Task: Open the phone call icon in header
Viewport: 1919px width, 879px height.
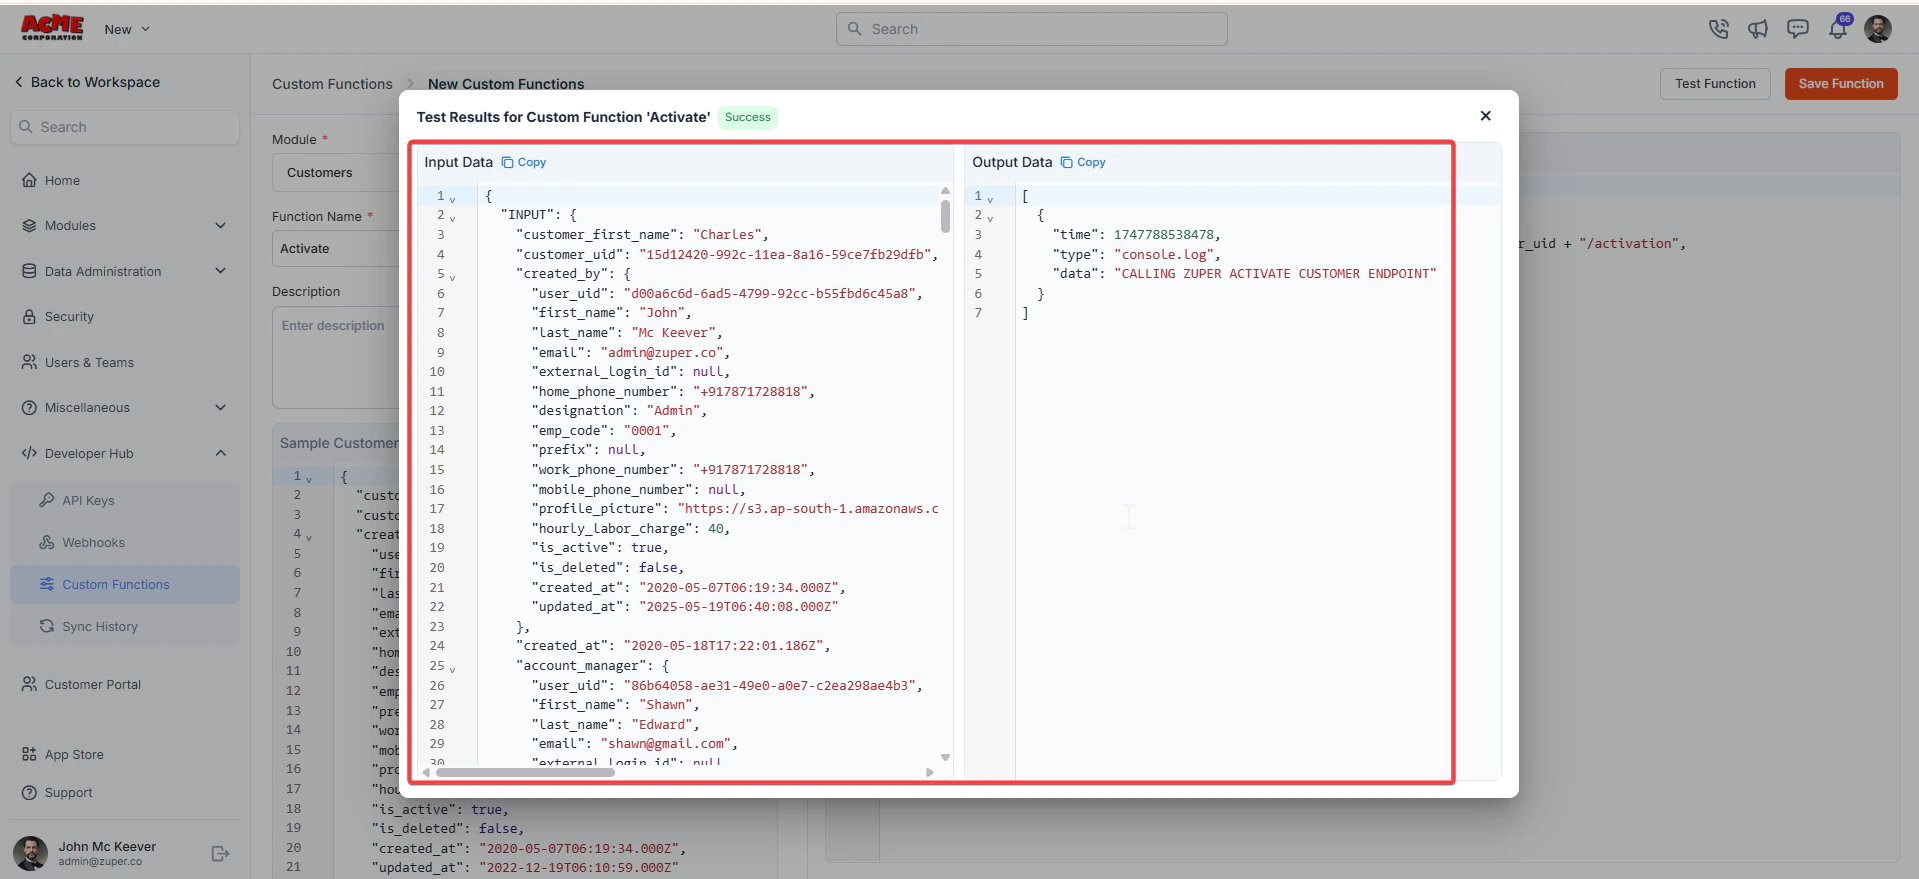Action: click(x=1718, y=29)
